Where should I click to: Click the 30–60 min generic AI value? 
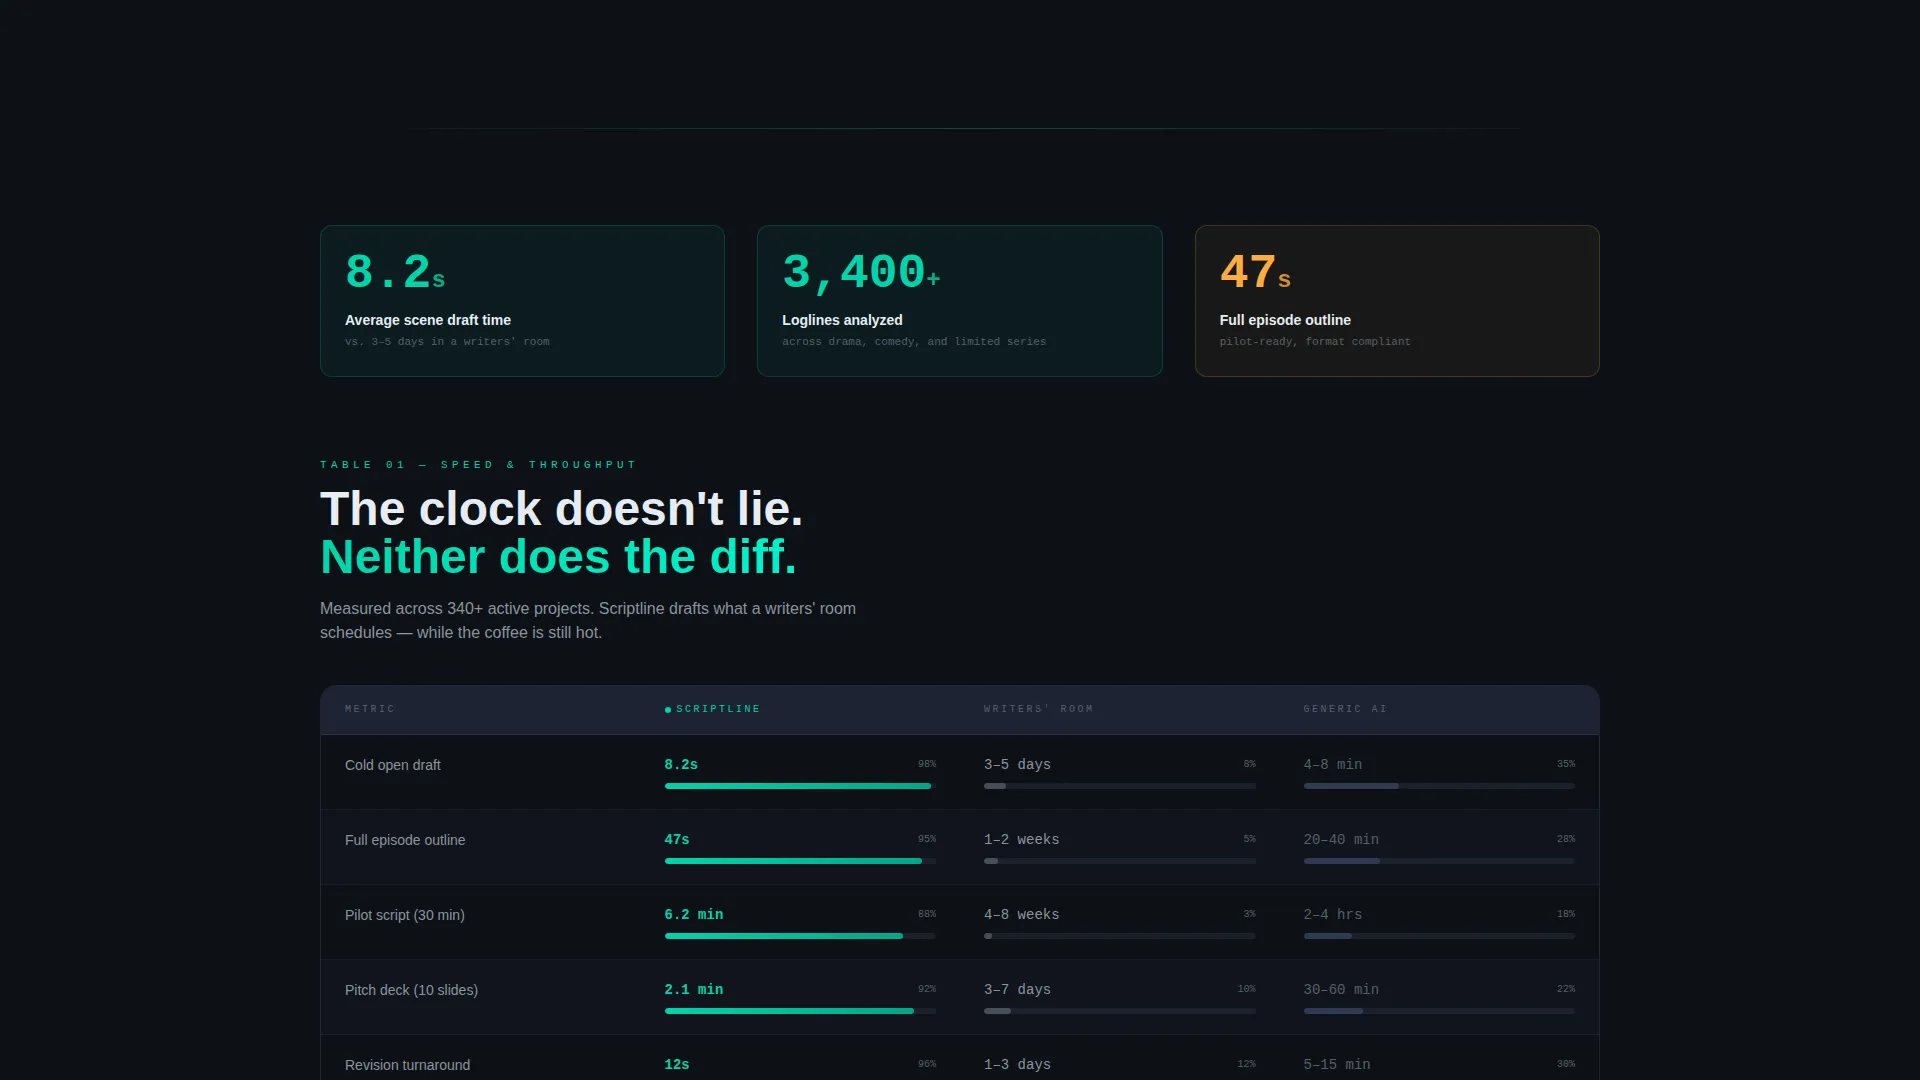point(1341,989)
